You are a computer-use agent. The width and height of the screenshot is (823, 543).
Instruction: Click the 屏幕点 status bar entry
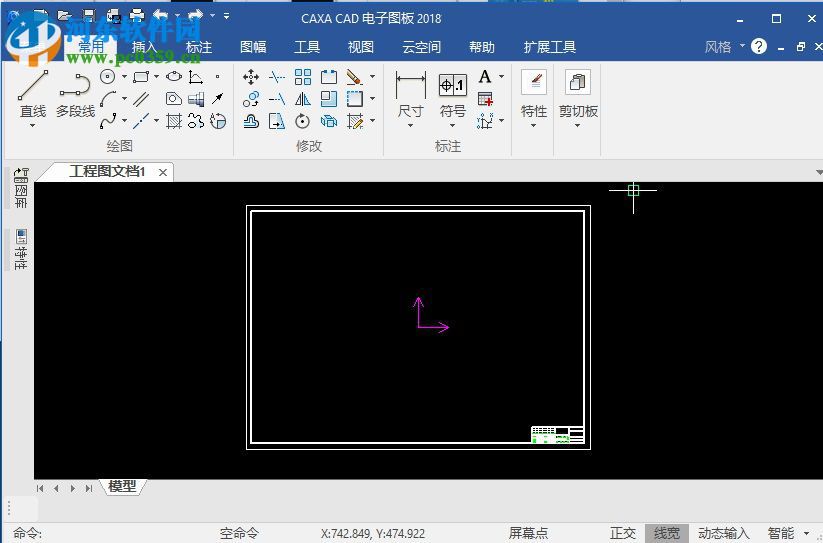[x=528, y=533]
